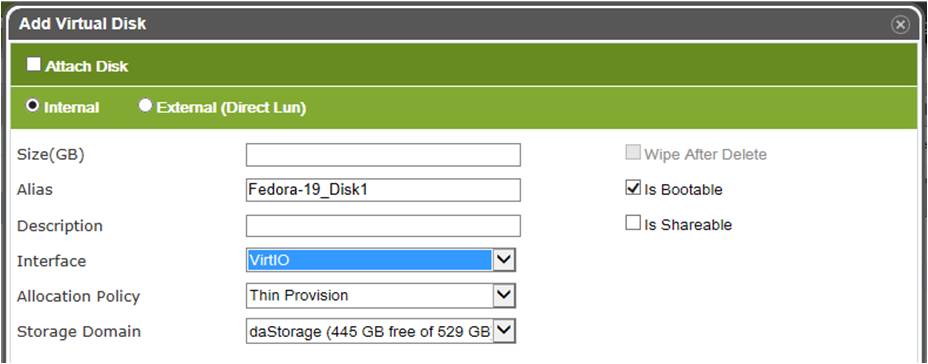Enable the Attach Disk checkbox
The width and height of the screenshot is (928, 364).
[x=34, y=65]
